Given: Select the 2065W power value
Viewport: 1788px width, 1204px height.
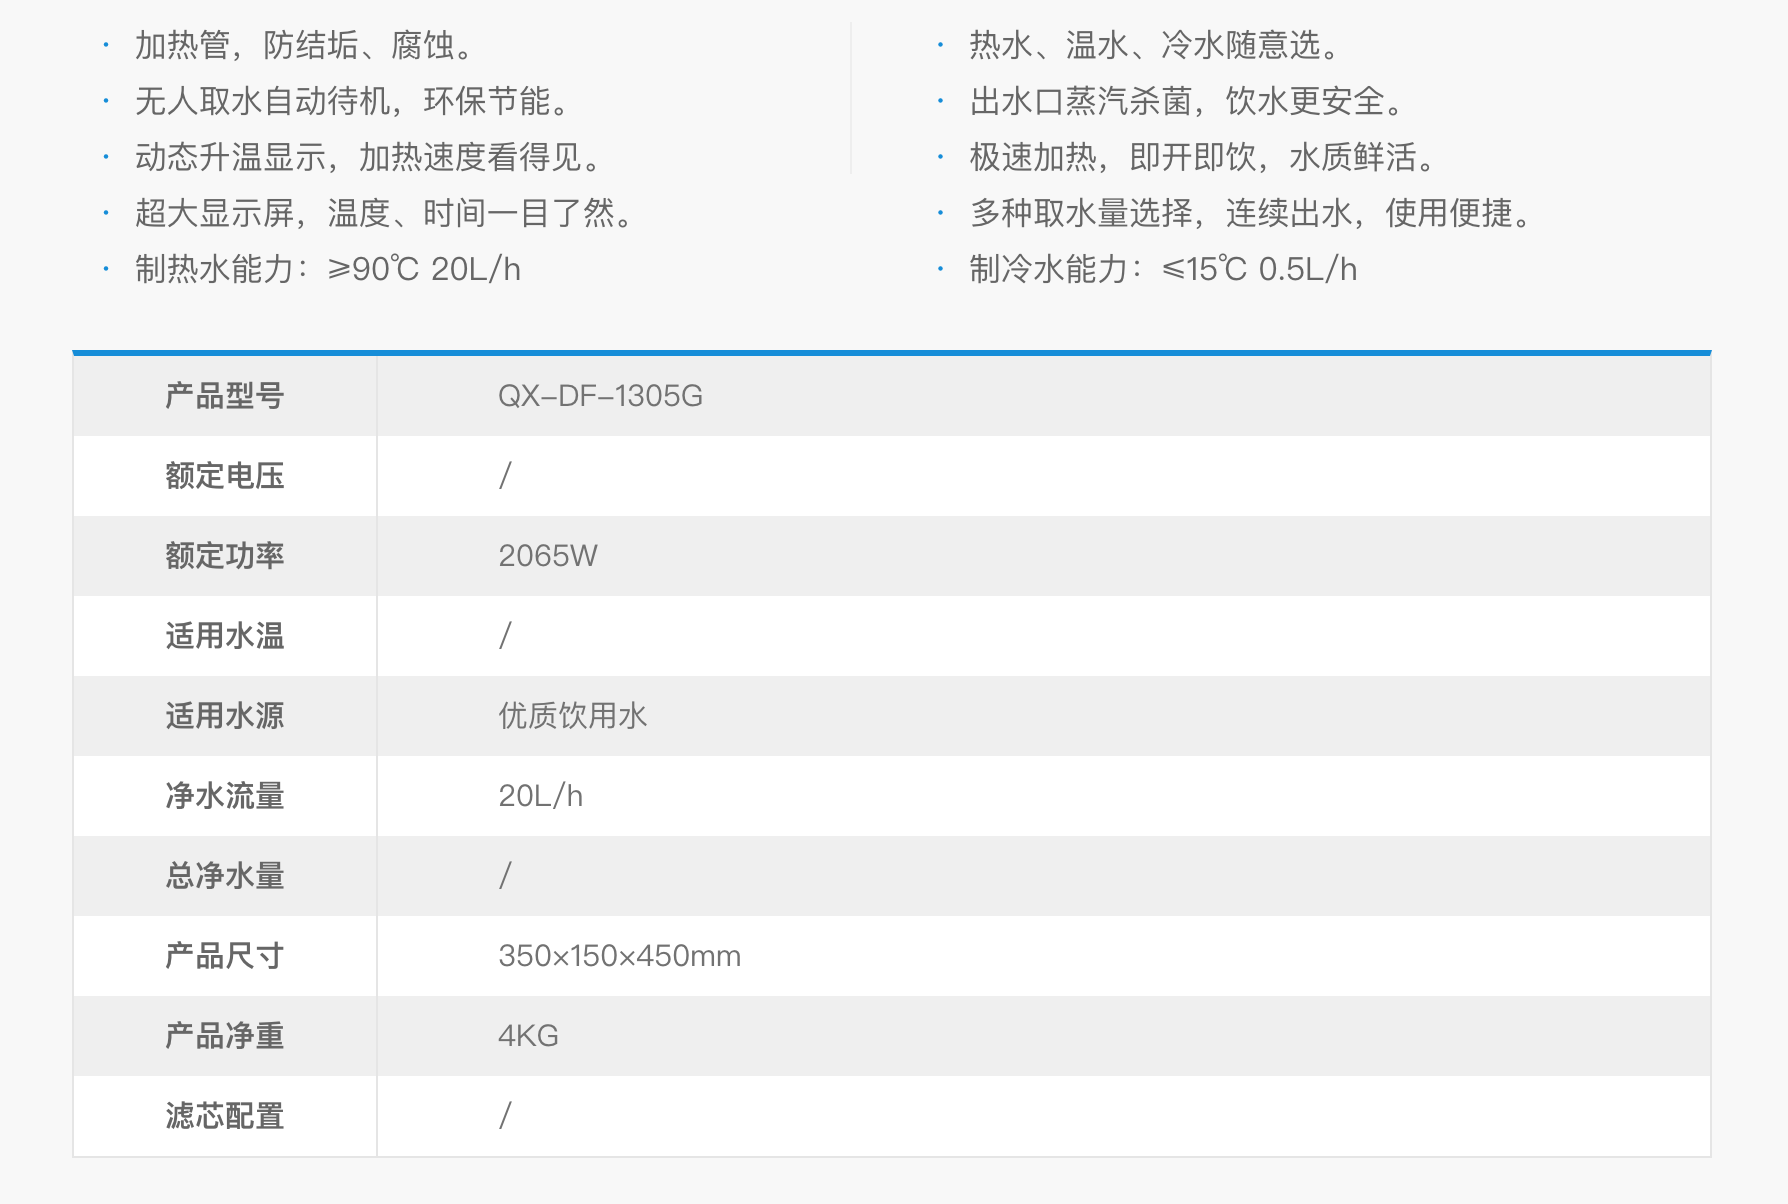Looking at the screenshot, I should coord(548,556).
